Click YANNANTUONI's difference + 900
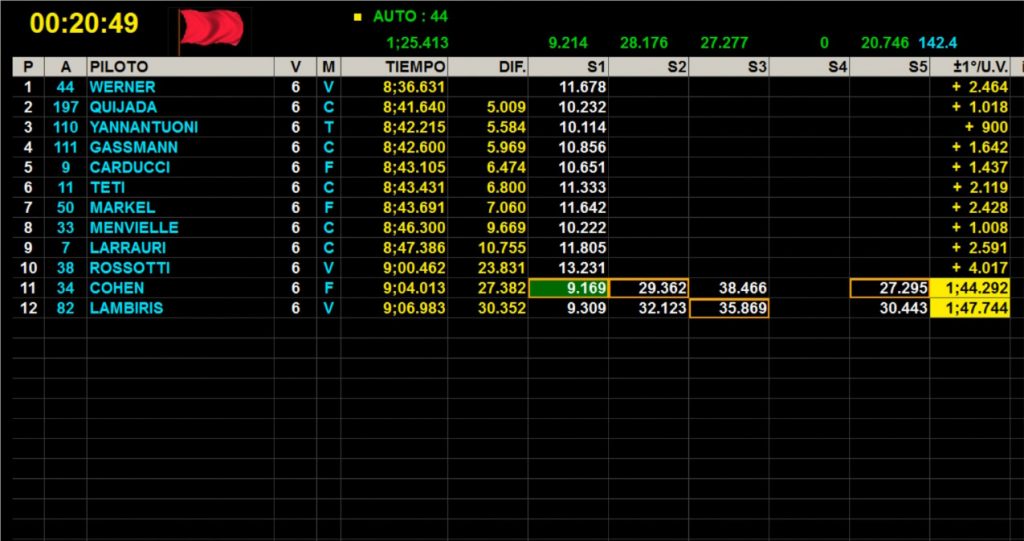Image resolution: width=1024 pixels, height=541 pixels. click(986, 127)
